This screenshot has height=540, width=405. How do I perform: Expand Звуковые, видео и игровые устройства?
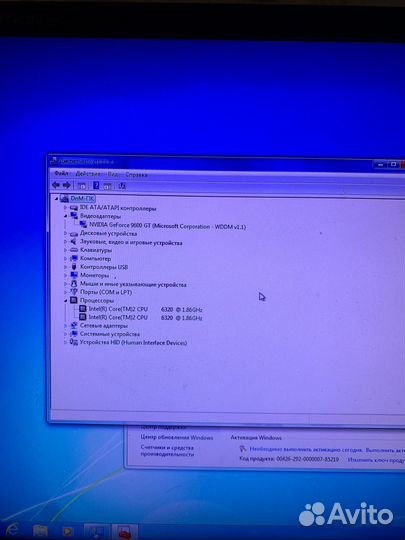(x=65, y=242)
